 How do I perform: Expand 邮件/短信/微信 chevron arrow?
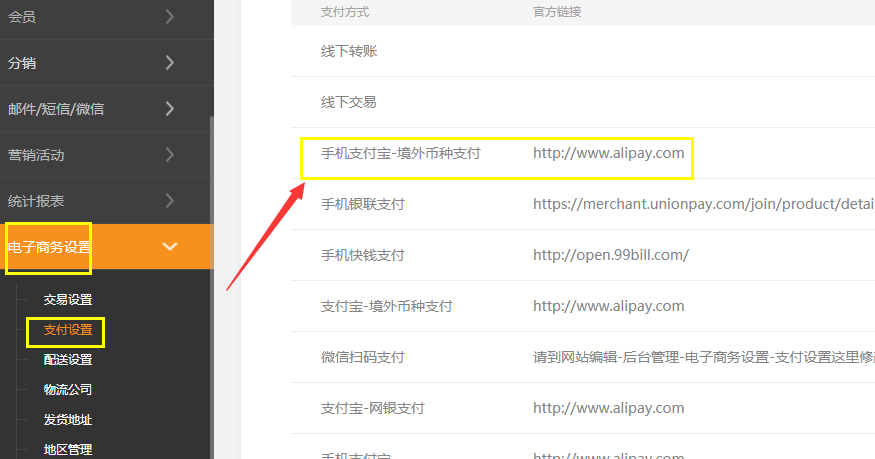click(x=170, y=109)
